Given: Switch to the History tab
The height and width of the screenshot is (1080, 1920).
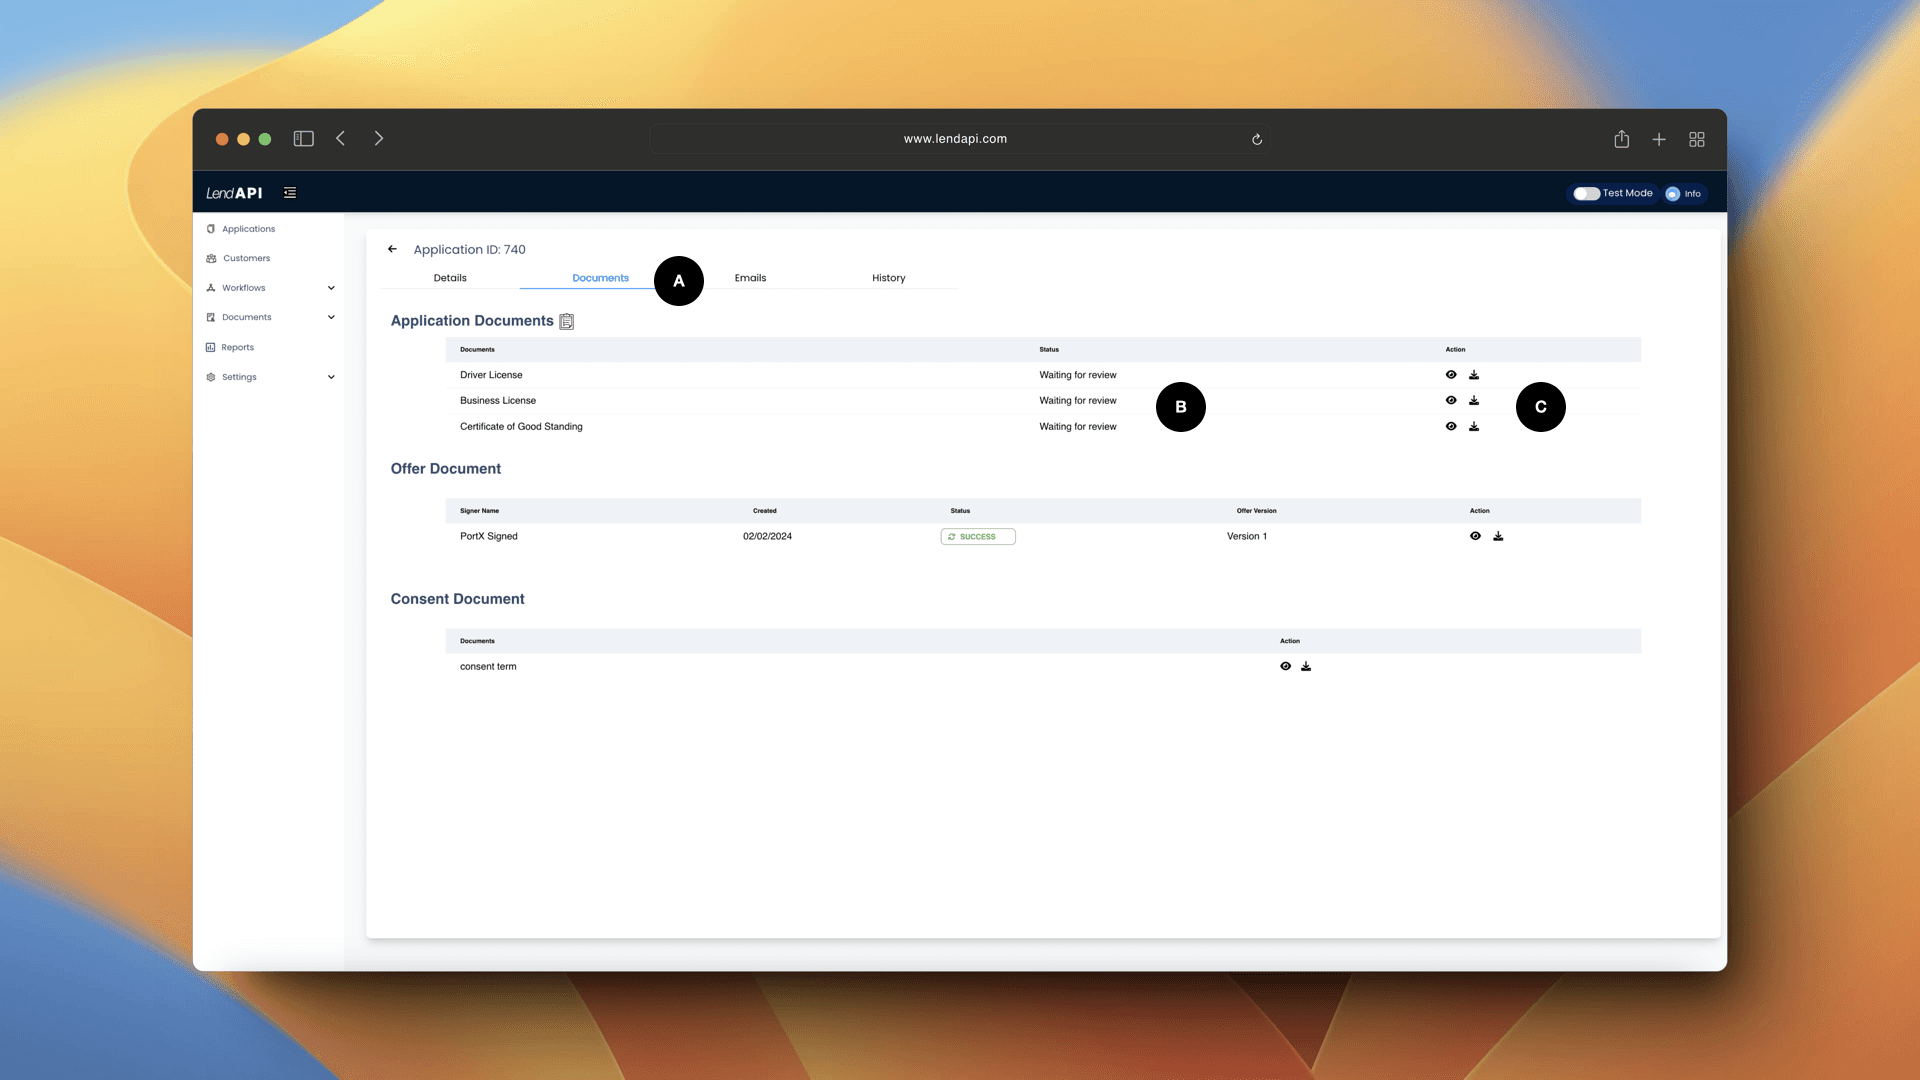Looking at the screenshot, I should pos(888,278).
